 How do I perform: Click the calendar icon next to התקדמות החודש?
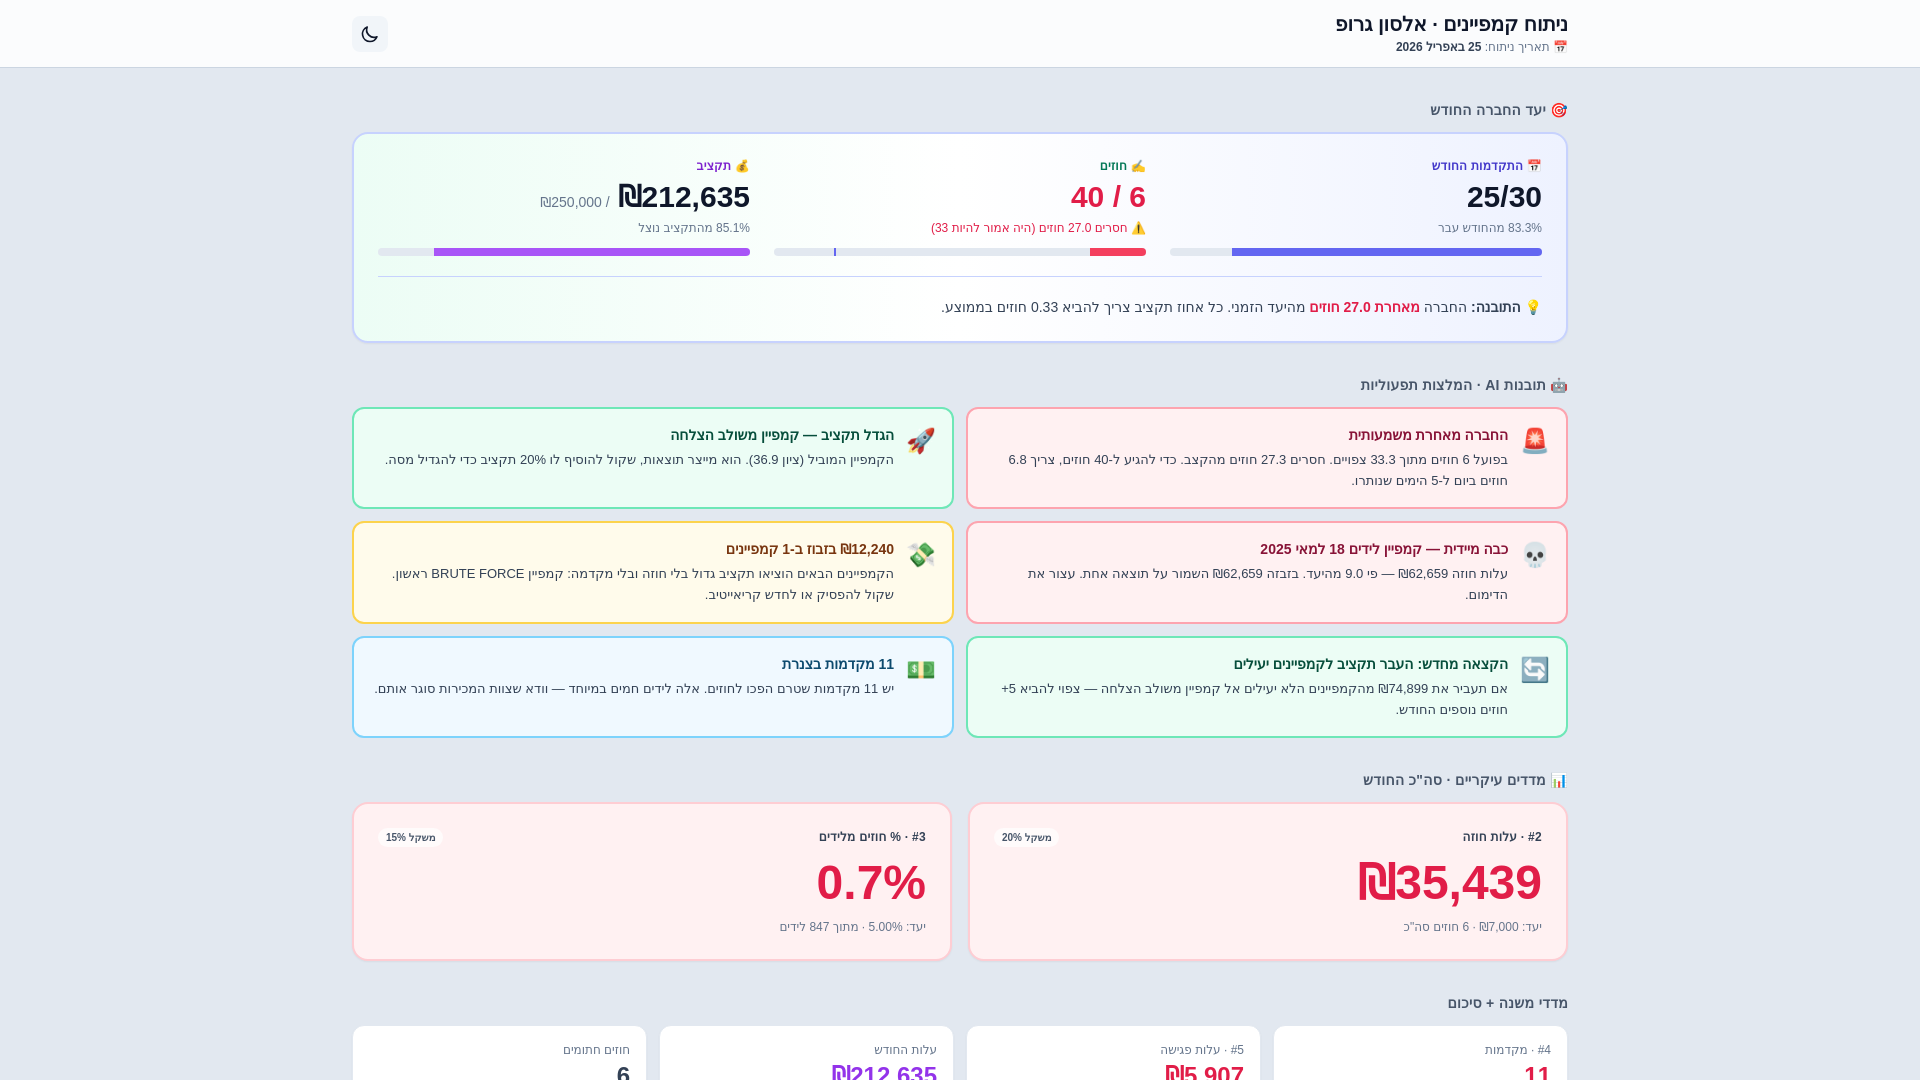tap(1534, 166)
